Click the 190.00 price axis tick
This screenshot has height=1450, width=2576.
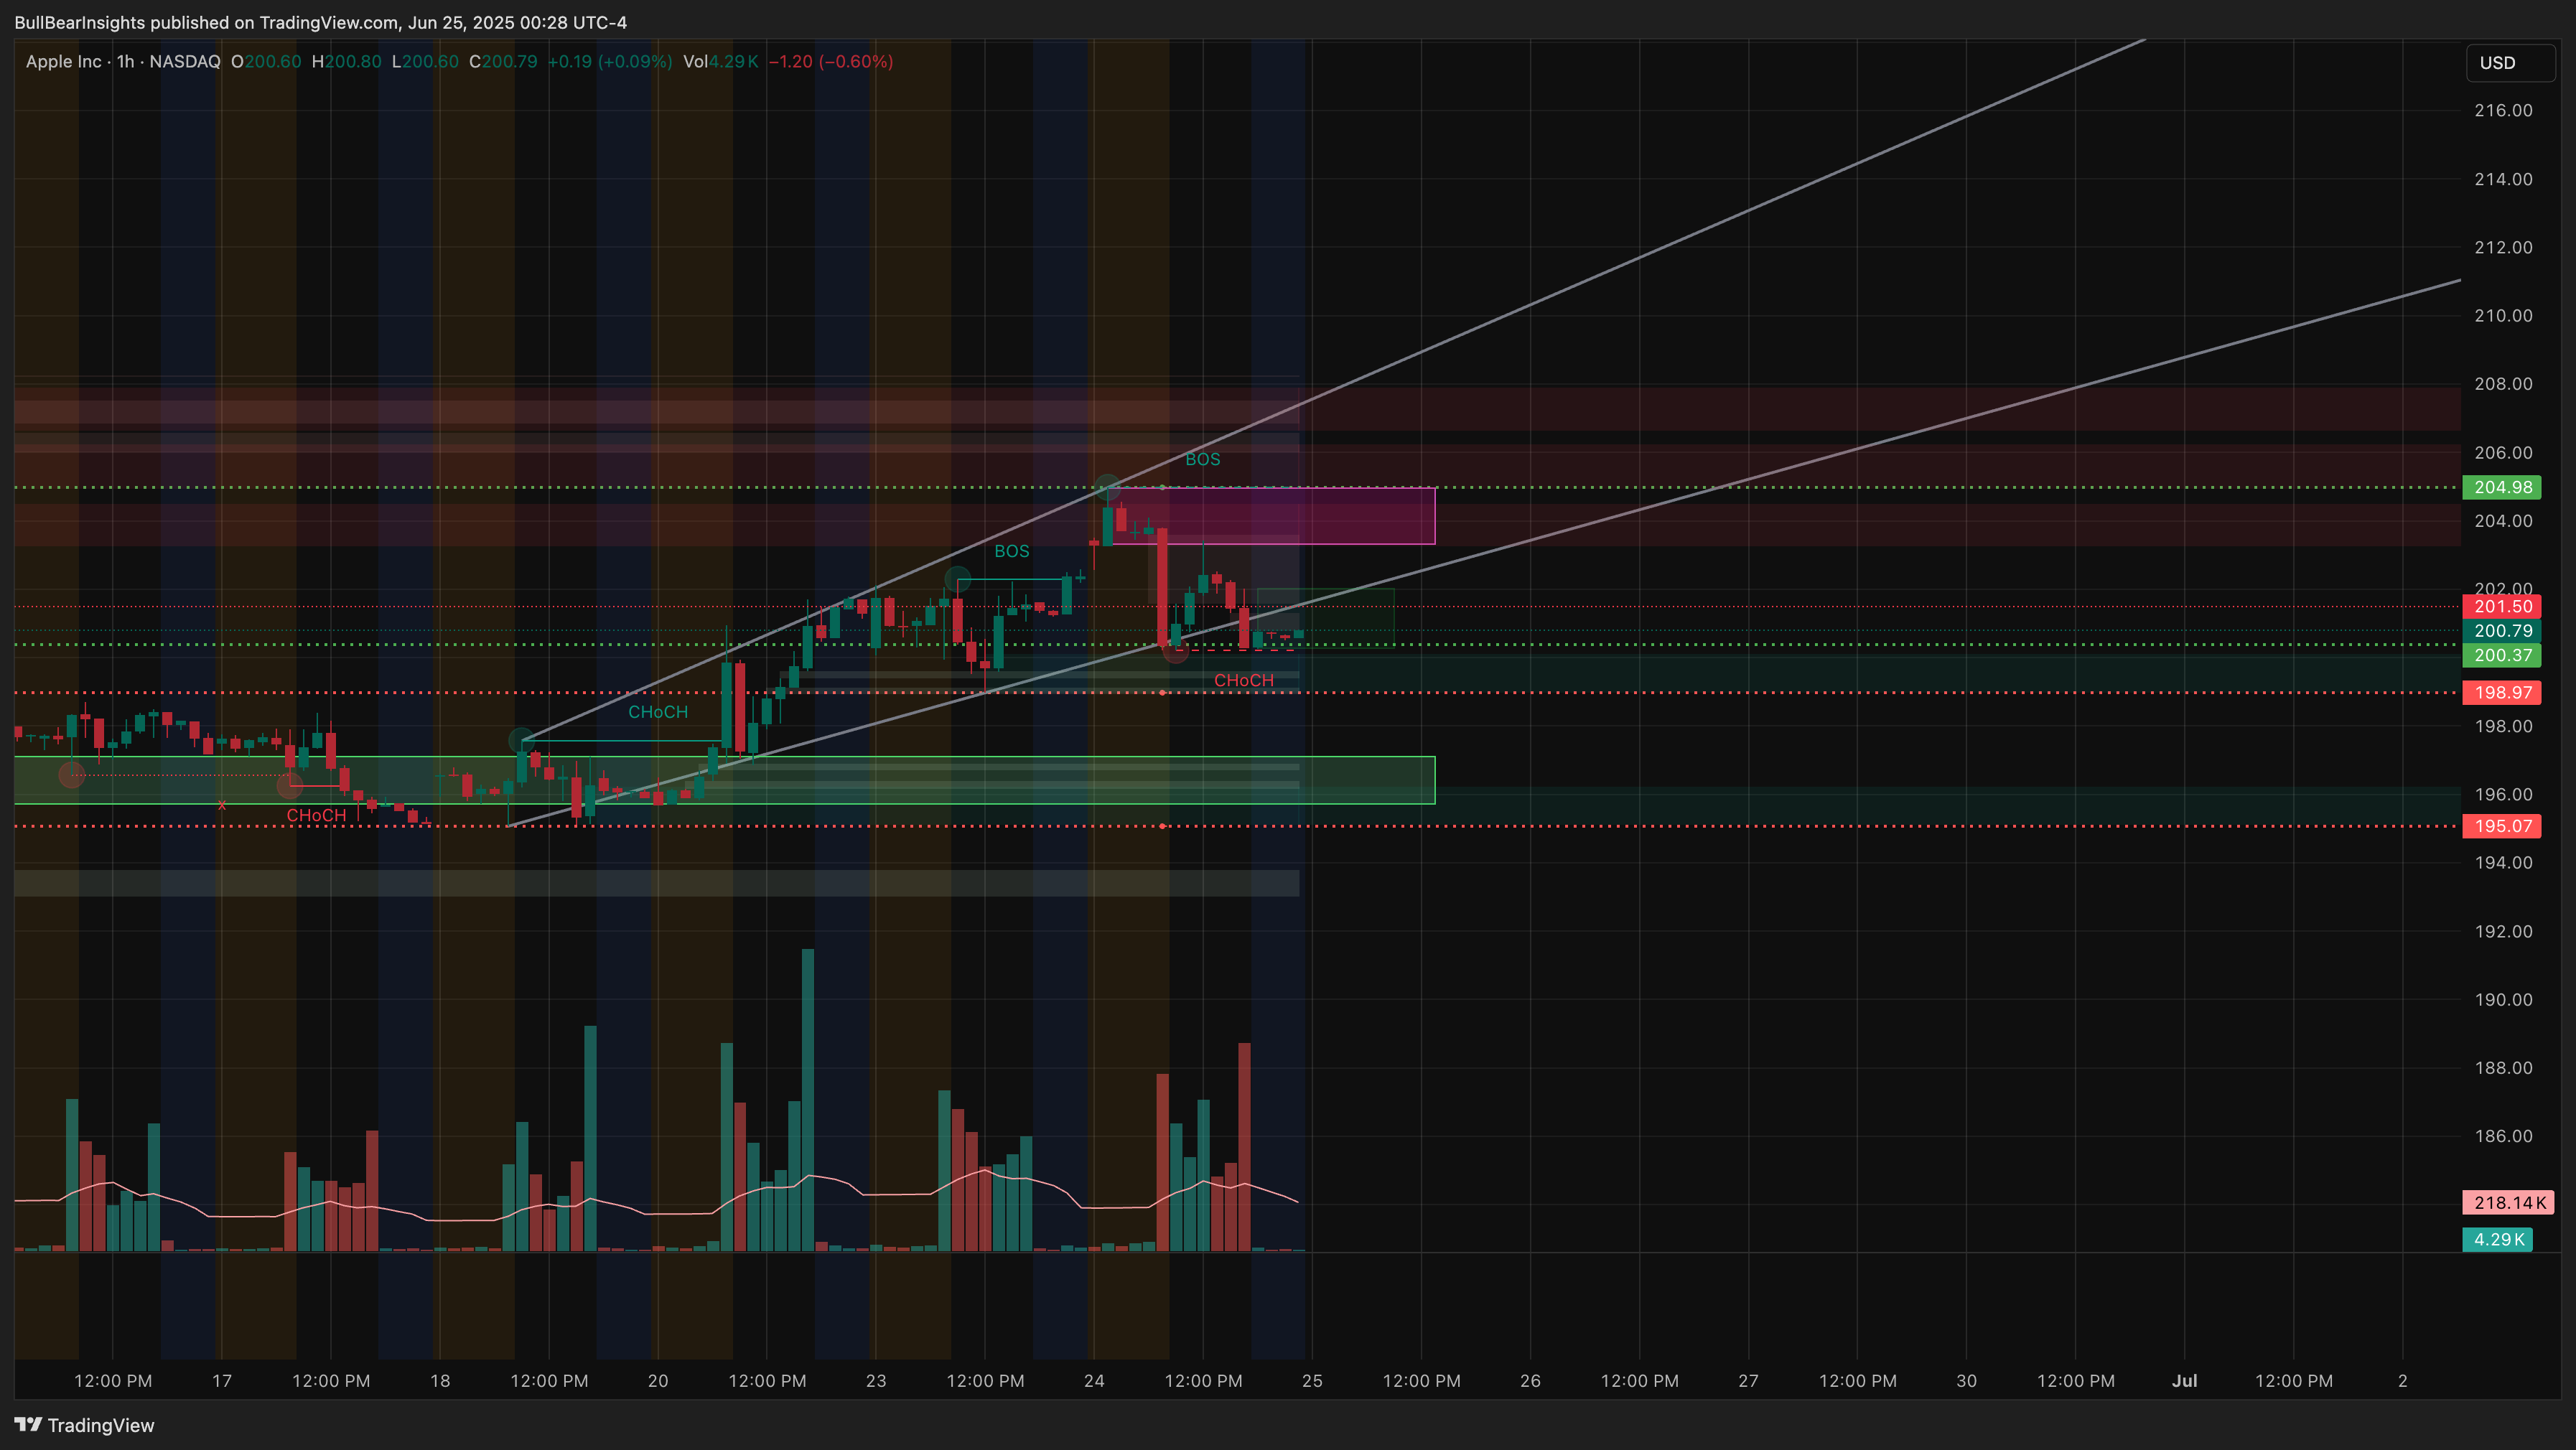point(2503,999)
